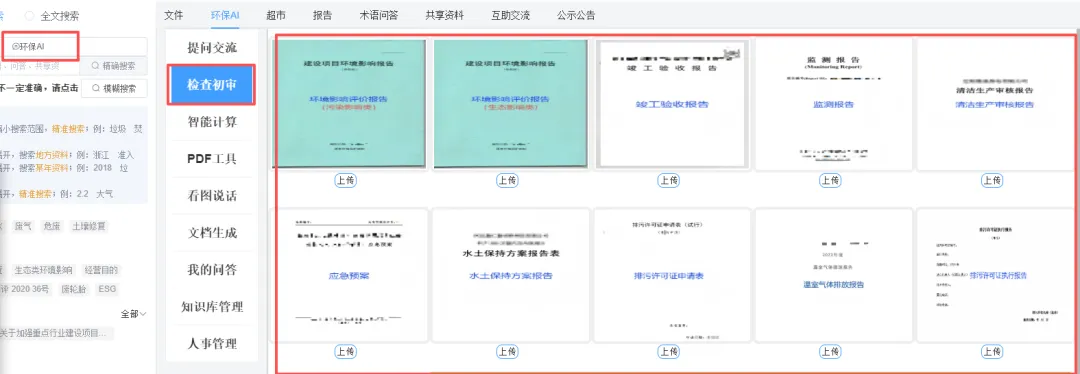Click 上传 under 应急预案
Image resolution: width=1080 pixels, height=374 pixels.
346,352
